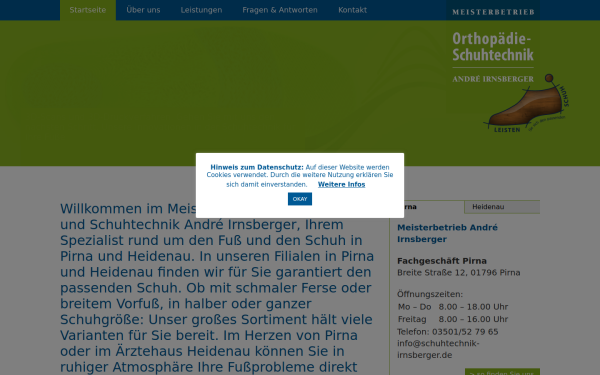Accept cookies with OKAY button
This screenshot has width=600, height=375.
tap(300, 199)
